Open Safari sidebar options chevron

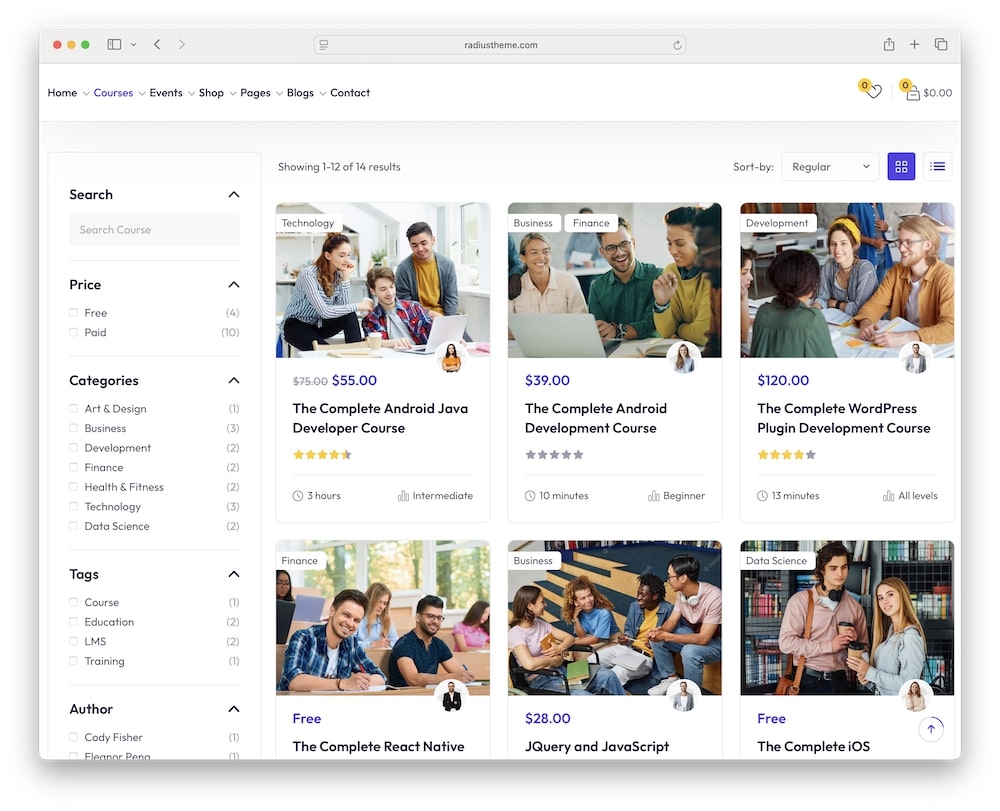coord(133,45)
